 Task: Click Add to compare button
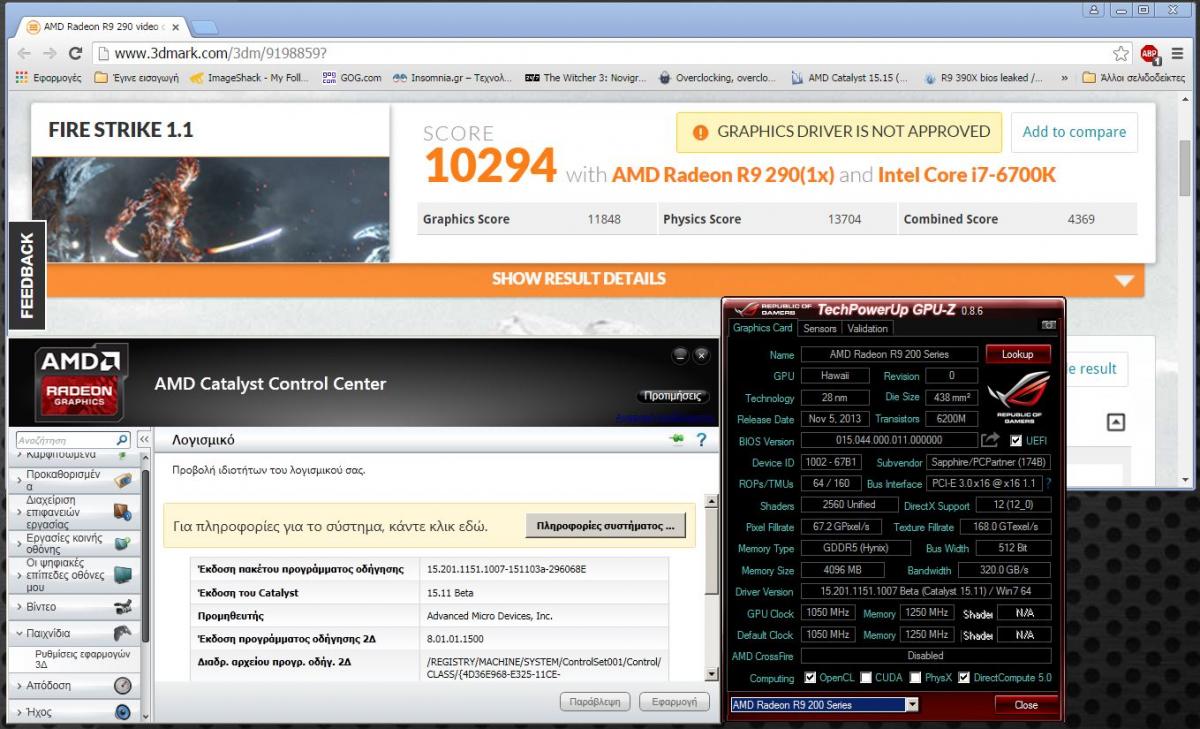(1074, 132)
